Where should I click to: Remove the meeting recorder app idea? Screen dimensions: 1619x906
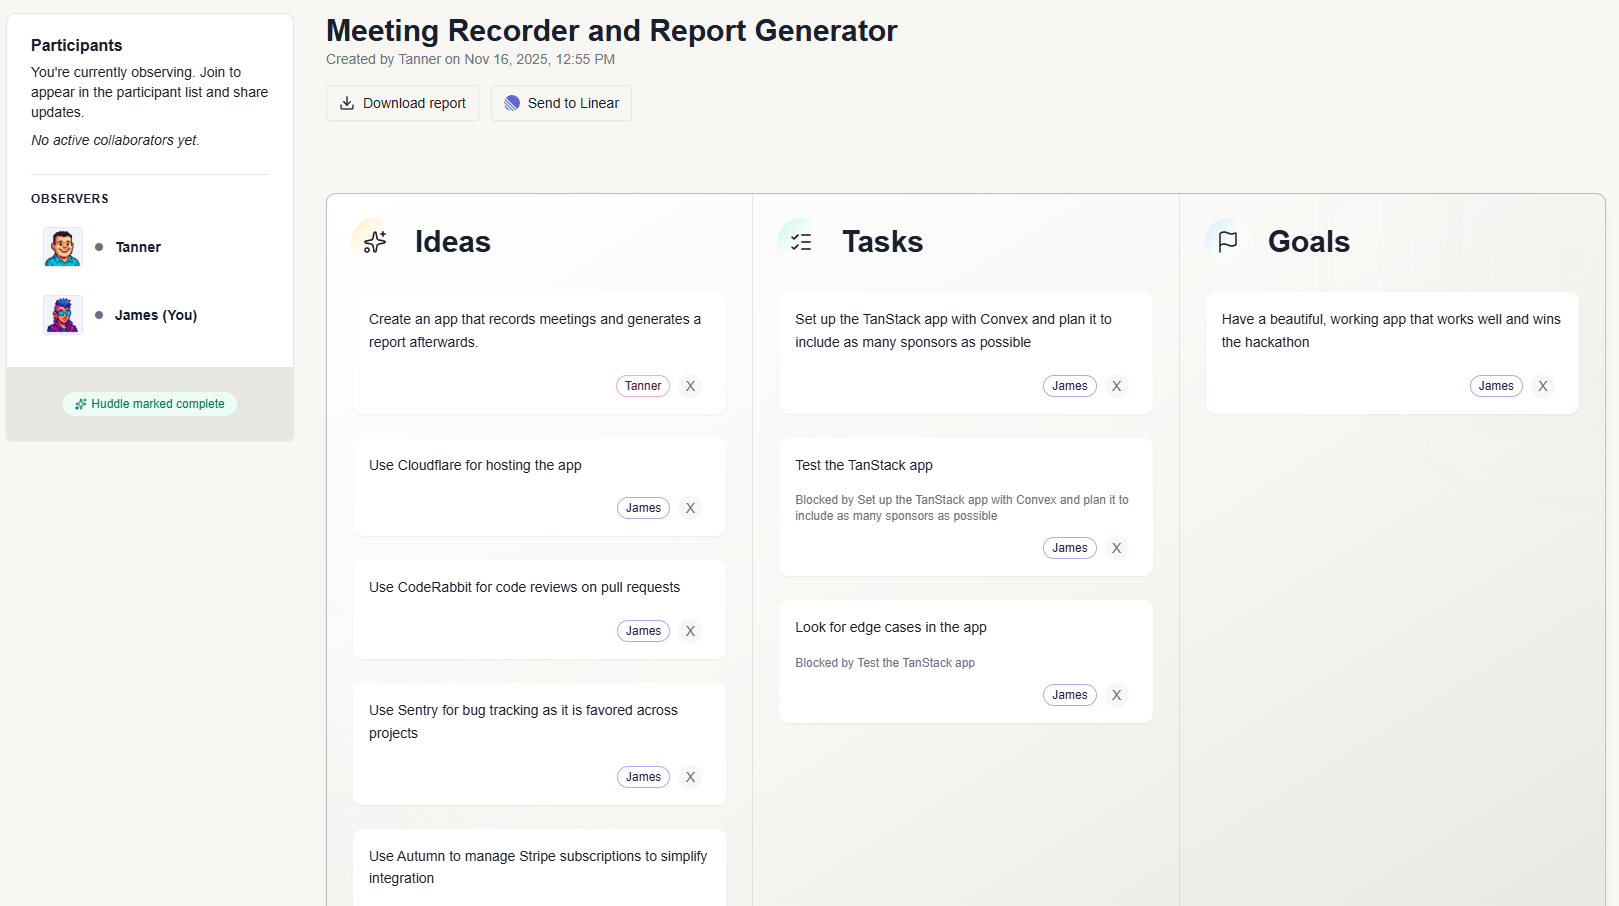[690, 386]
